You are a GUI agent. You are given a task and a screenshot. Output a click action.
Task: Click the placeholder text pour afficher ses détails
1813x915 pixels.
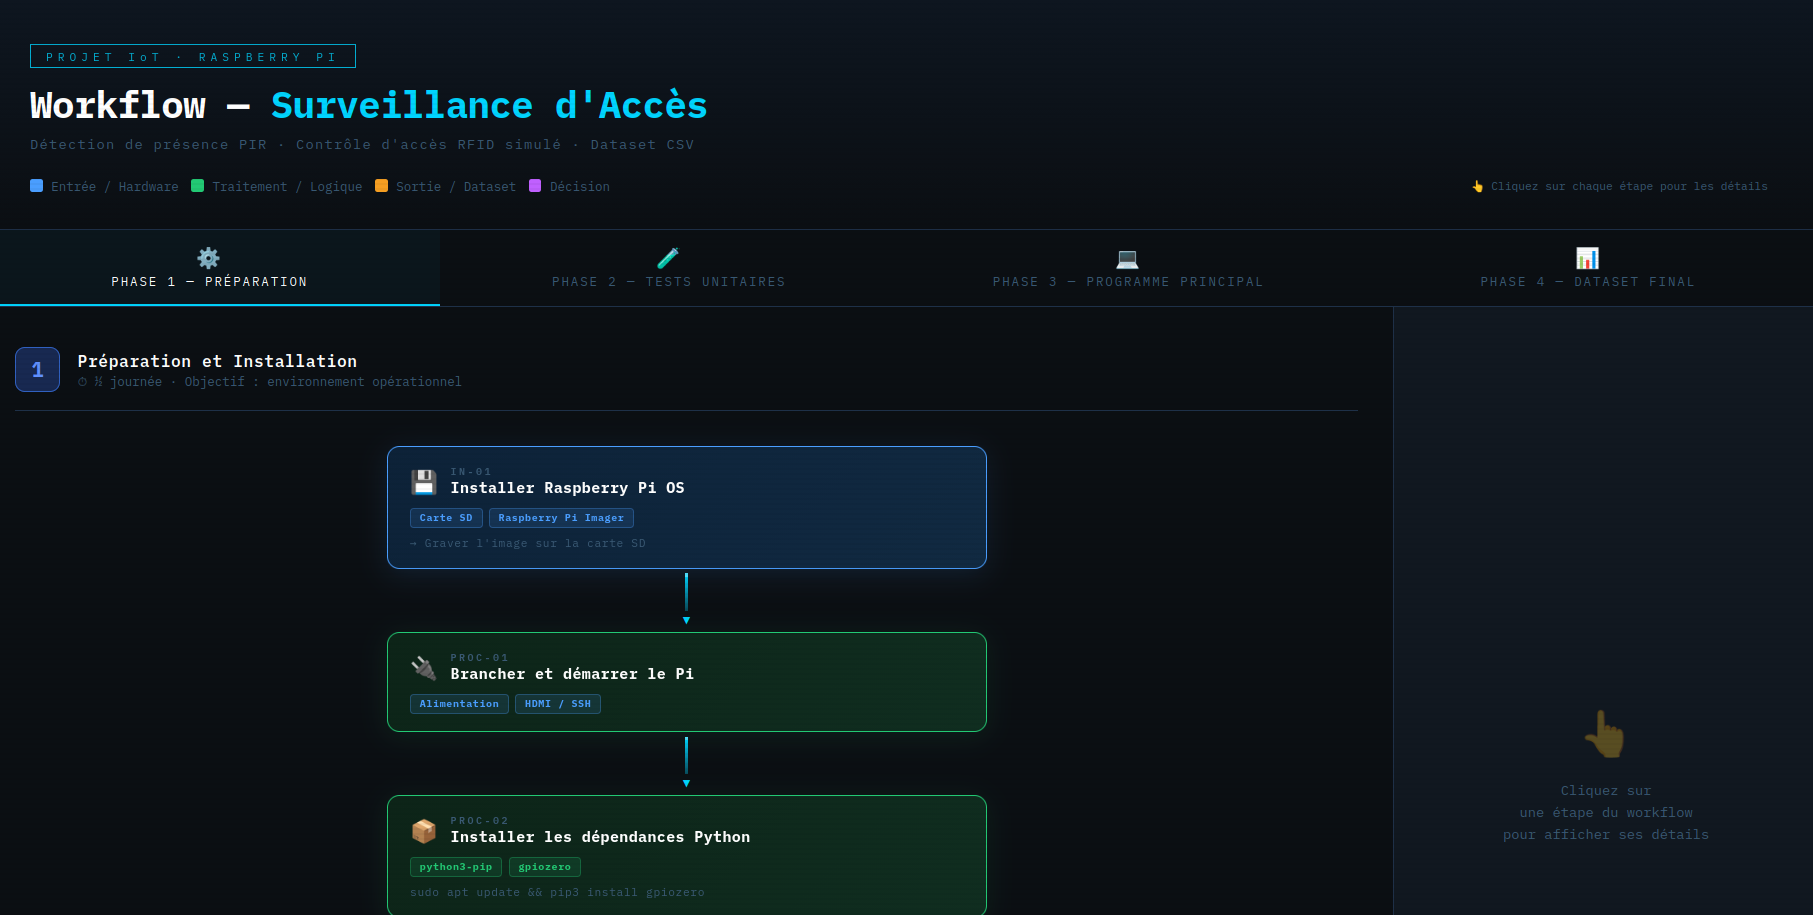tap(1606, 835)
